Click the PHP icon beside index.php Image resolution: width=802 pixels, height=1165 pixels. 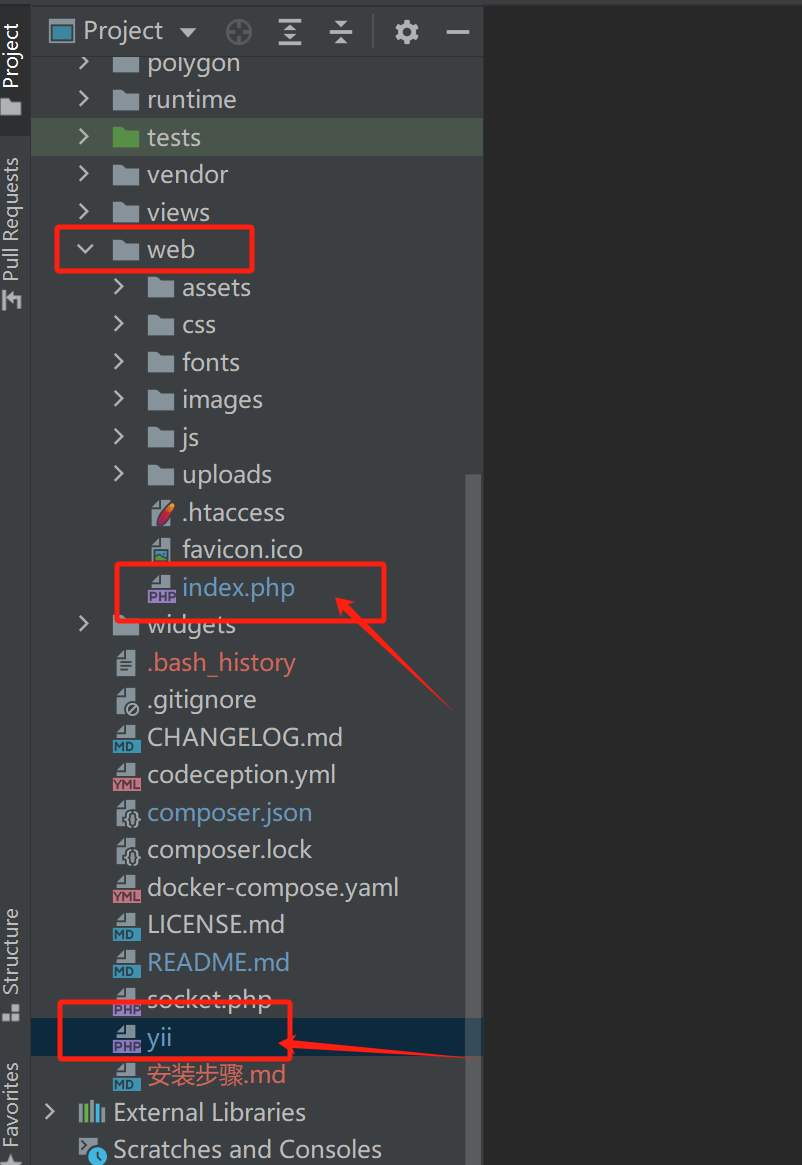[x=162, y=587]
